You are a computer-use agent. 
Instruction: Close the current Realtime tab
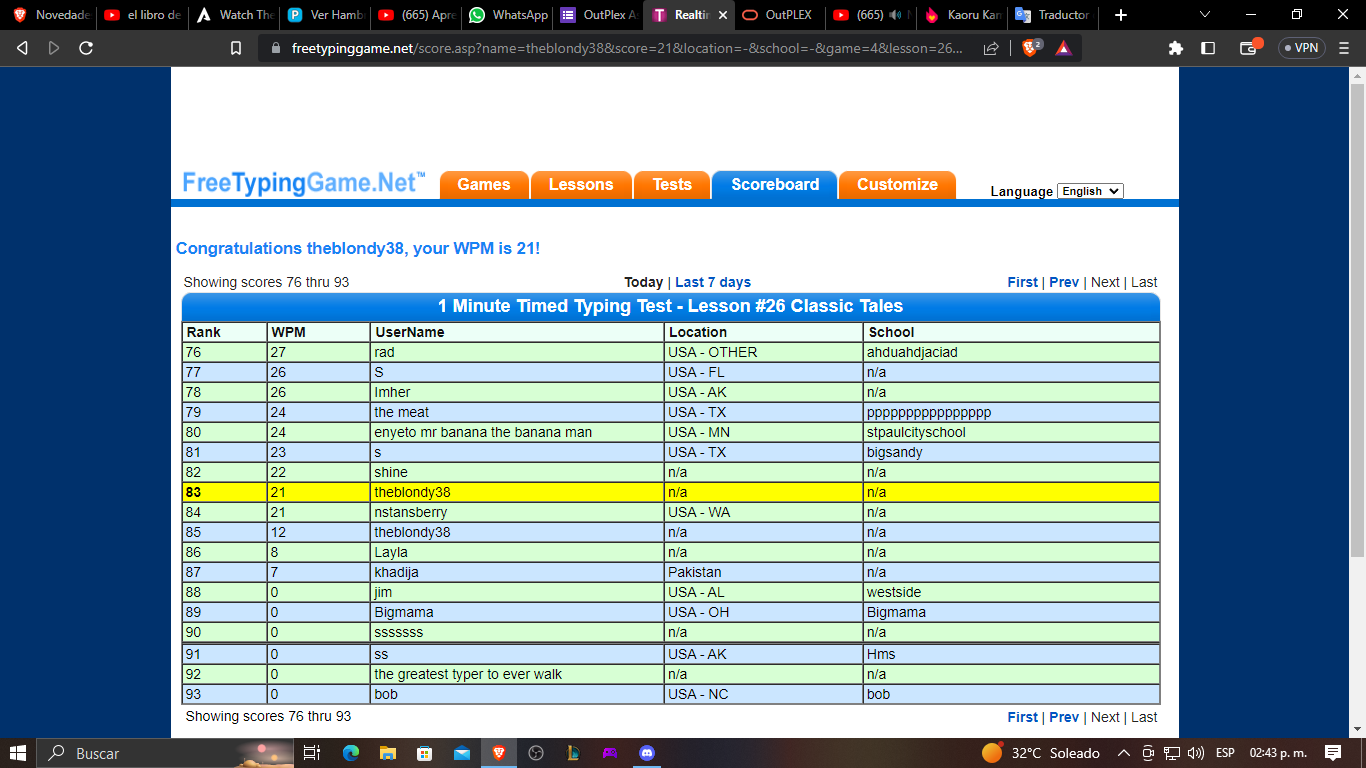(721, 15)
